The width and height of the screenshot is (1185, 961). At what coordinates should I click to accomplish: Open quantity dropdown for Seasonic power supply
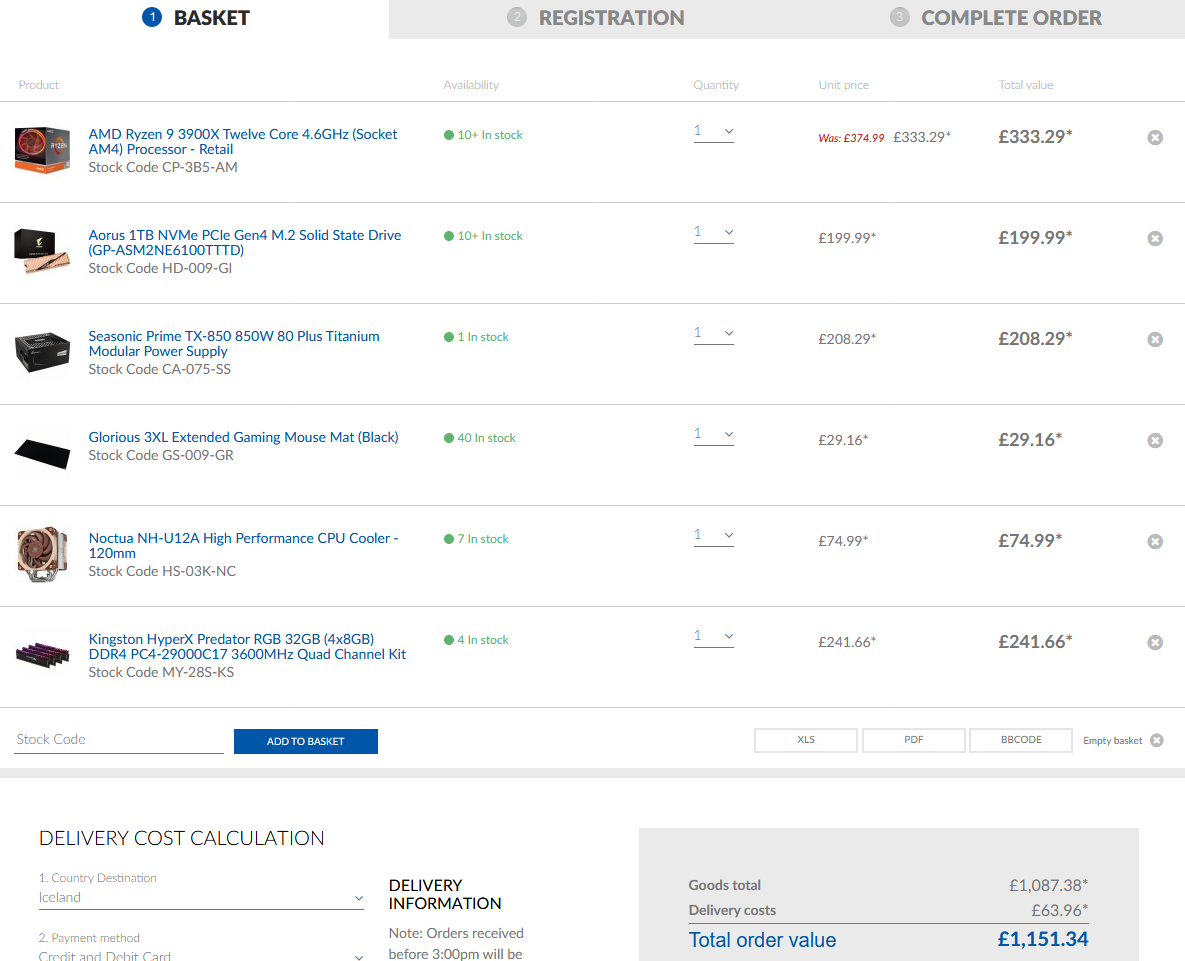click(x=714, y=334)
